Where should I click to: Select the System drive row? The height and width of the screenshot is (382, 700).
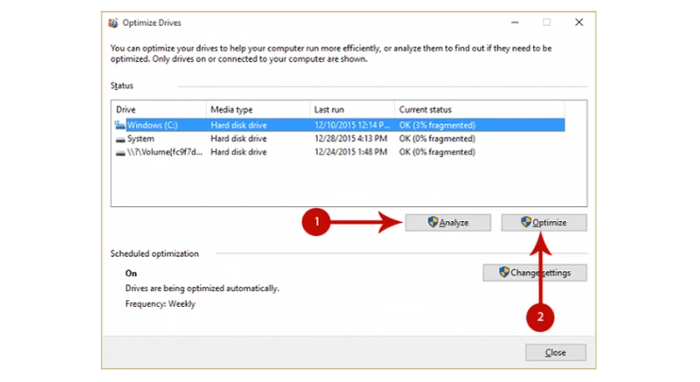click(x=339, y=138)
